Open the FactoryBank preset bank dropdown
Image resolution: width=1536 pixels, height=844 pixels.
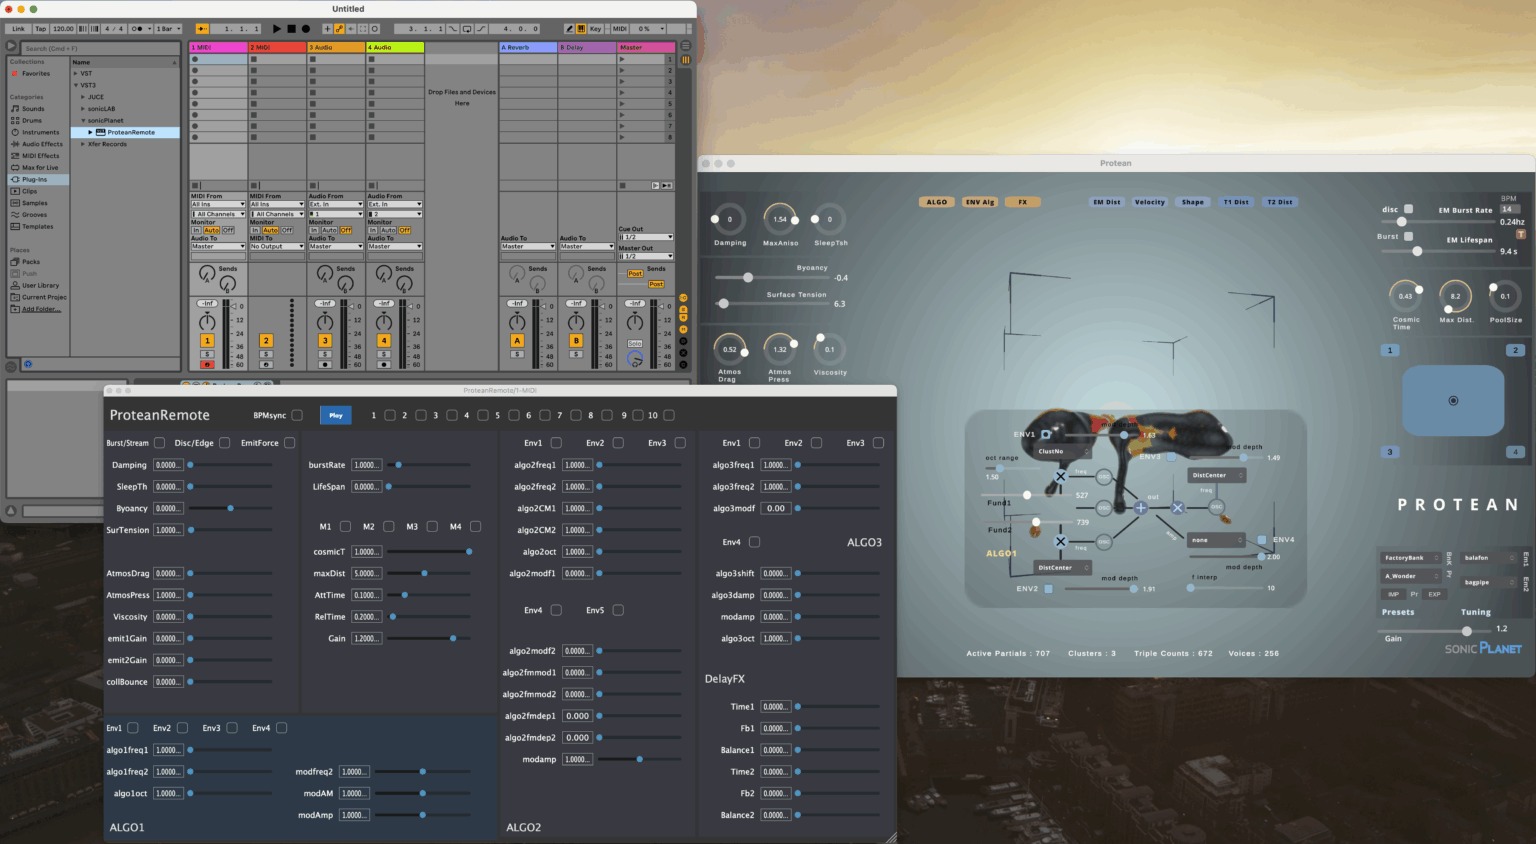[1410, 558]
